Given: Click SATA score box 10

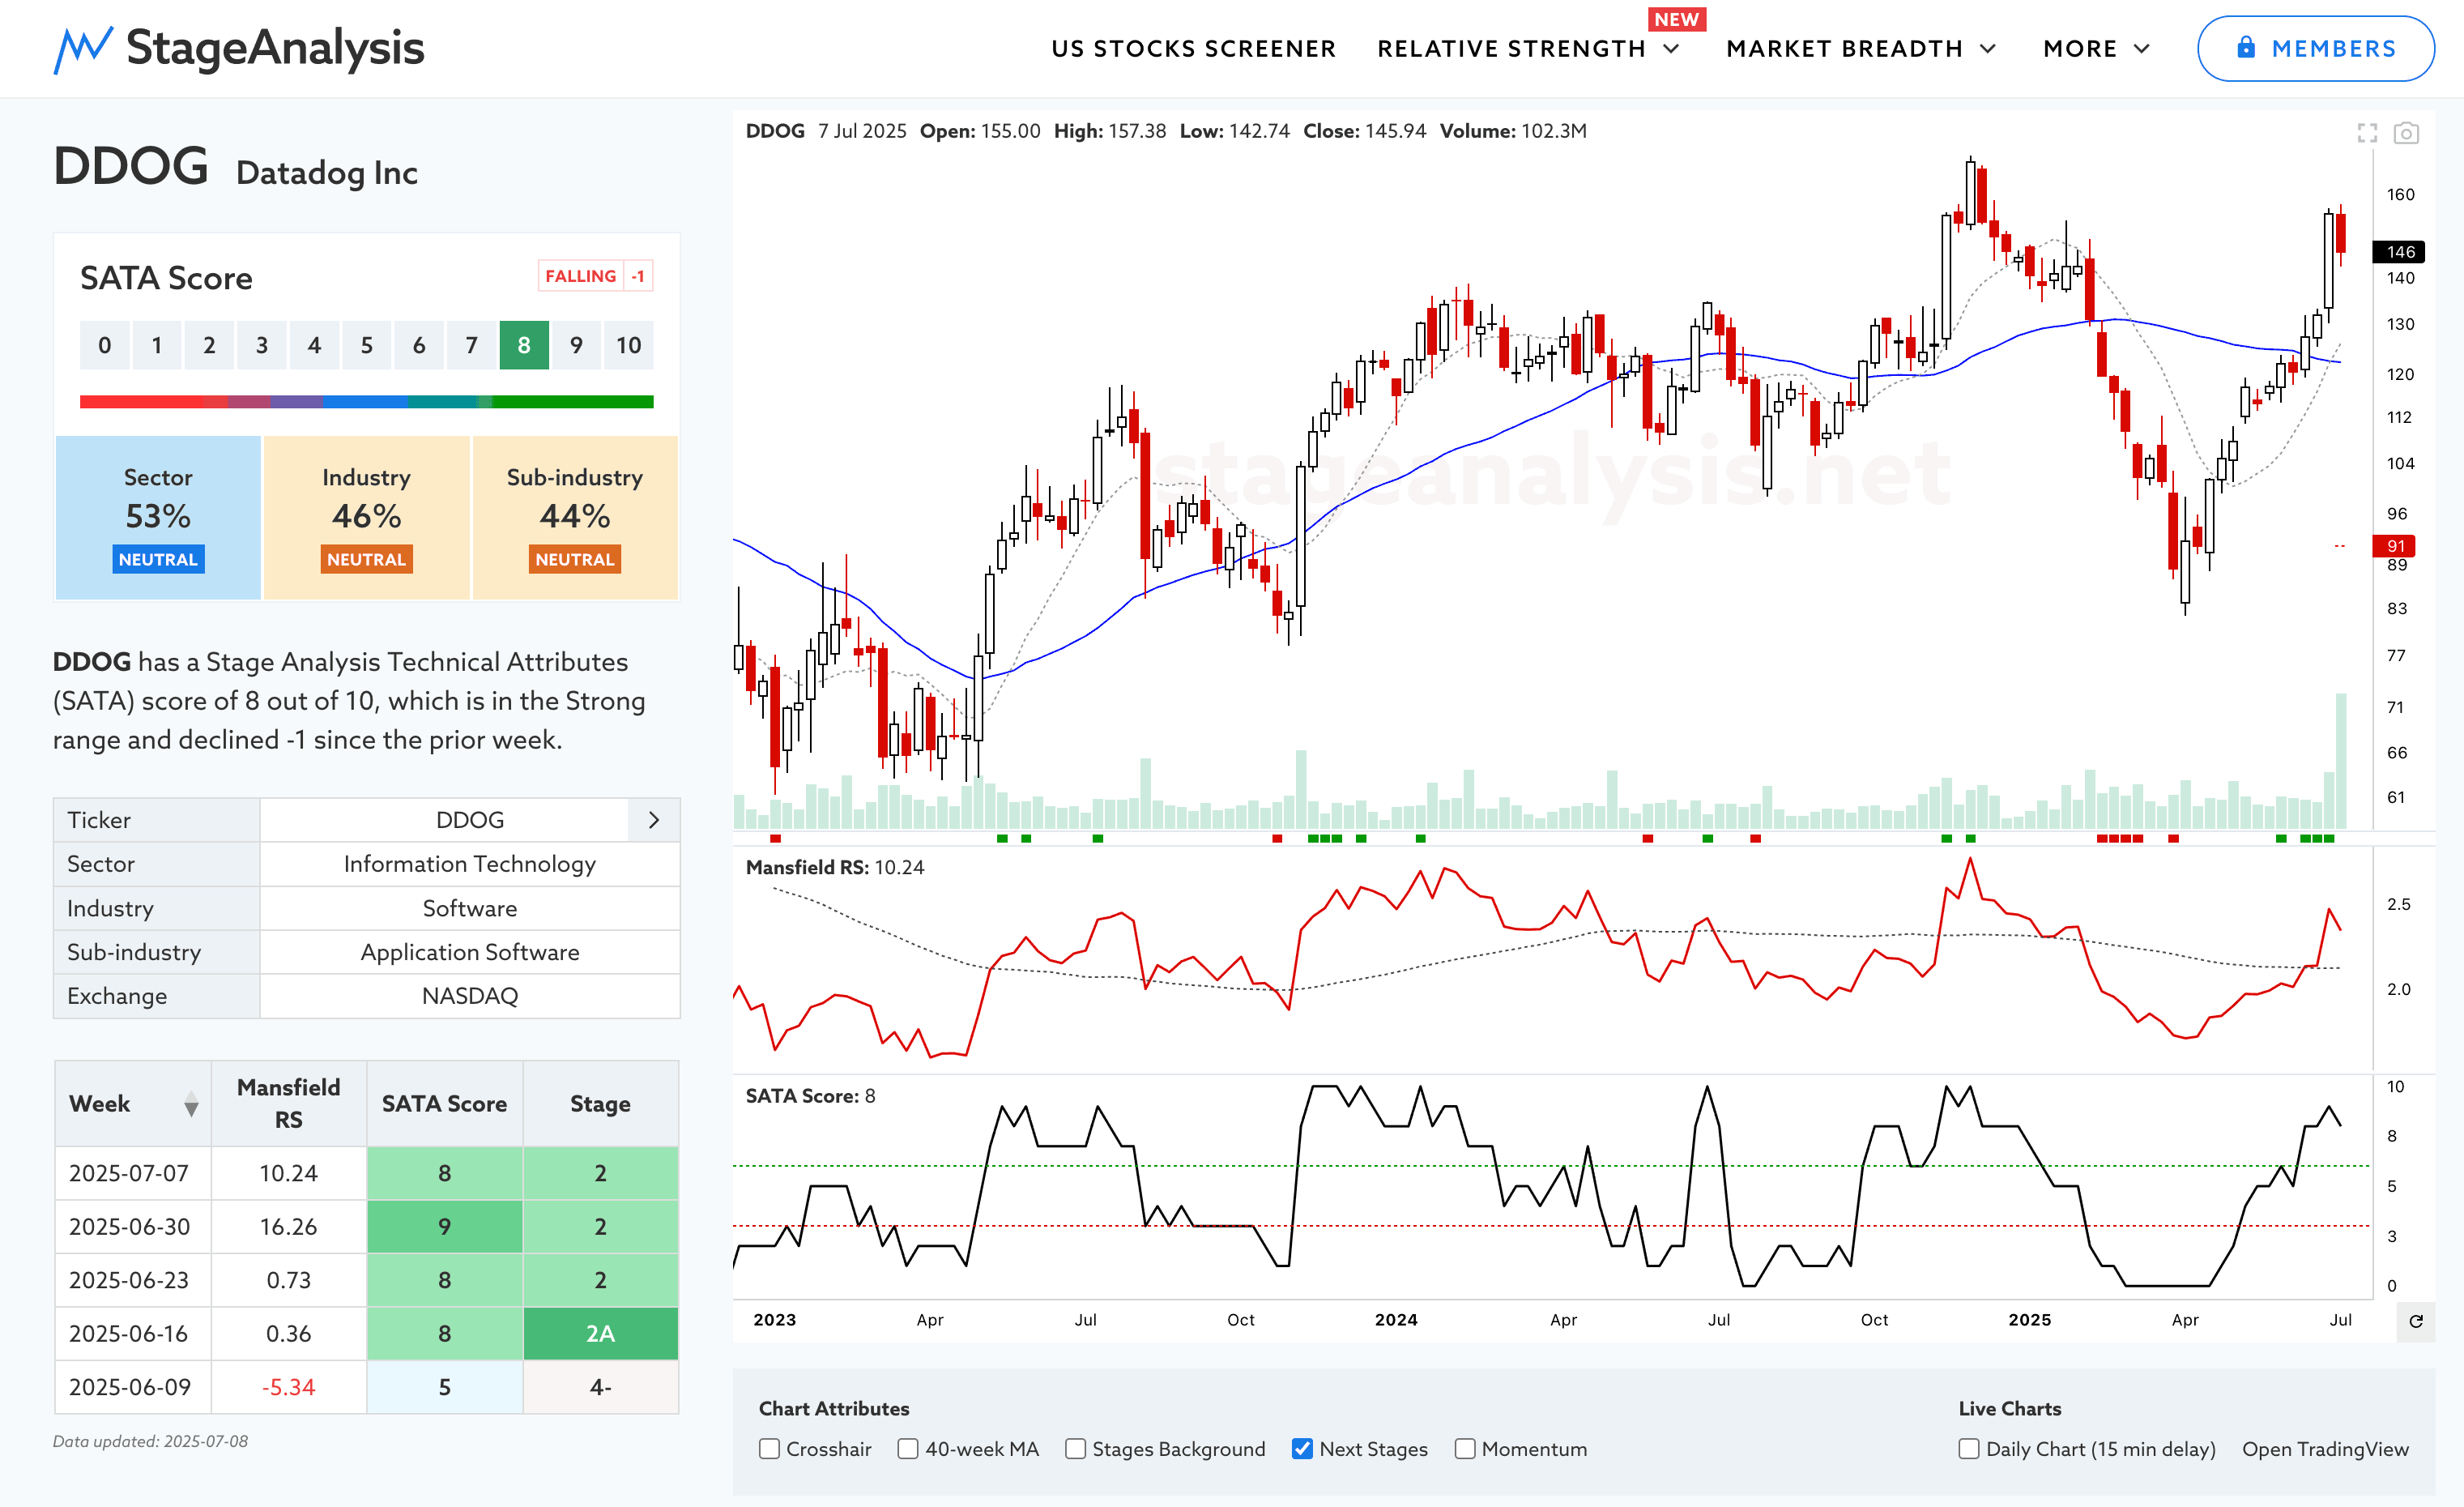Looking at the screenshot, I should coord(628,345).
